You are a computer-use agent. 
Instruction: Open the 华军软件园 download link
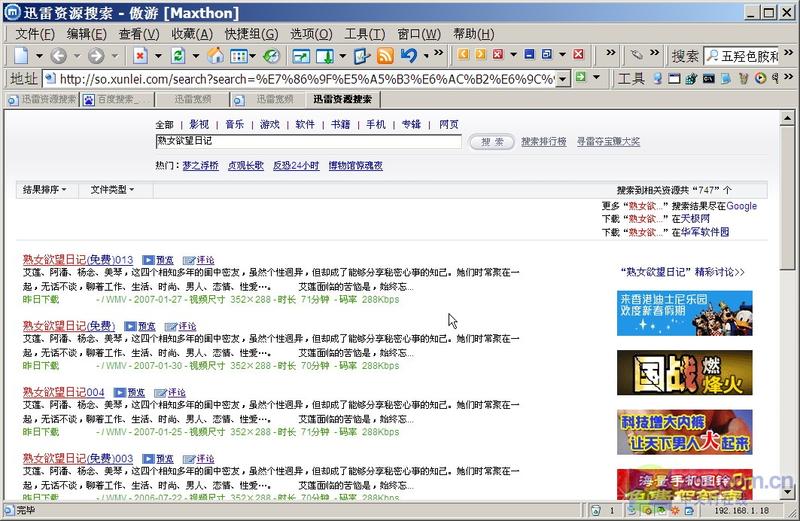click(705, 232)
